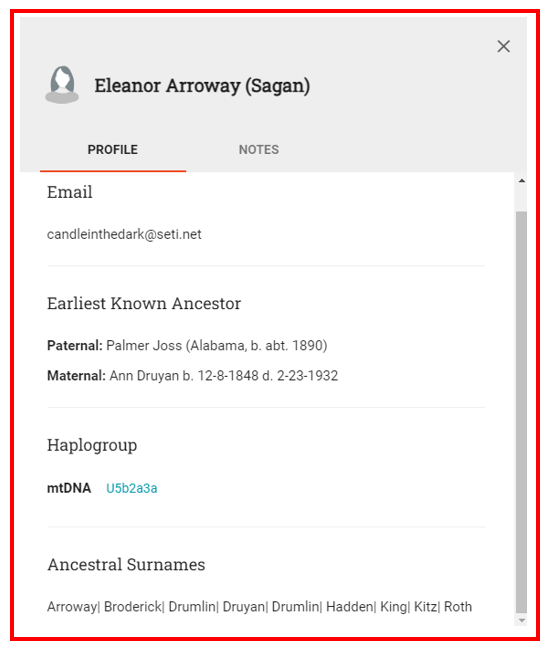Screen dimensions: 545x650
Task: Open the U5b2a3a haplogroup link
Action: 131,488
